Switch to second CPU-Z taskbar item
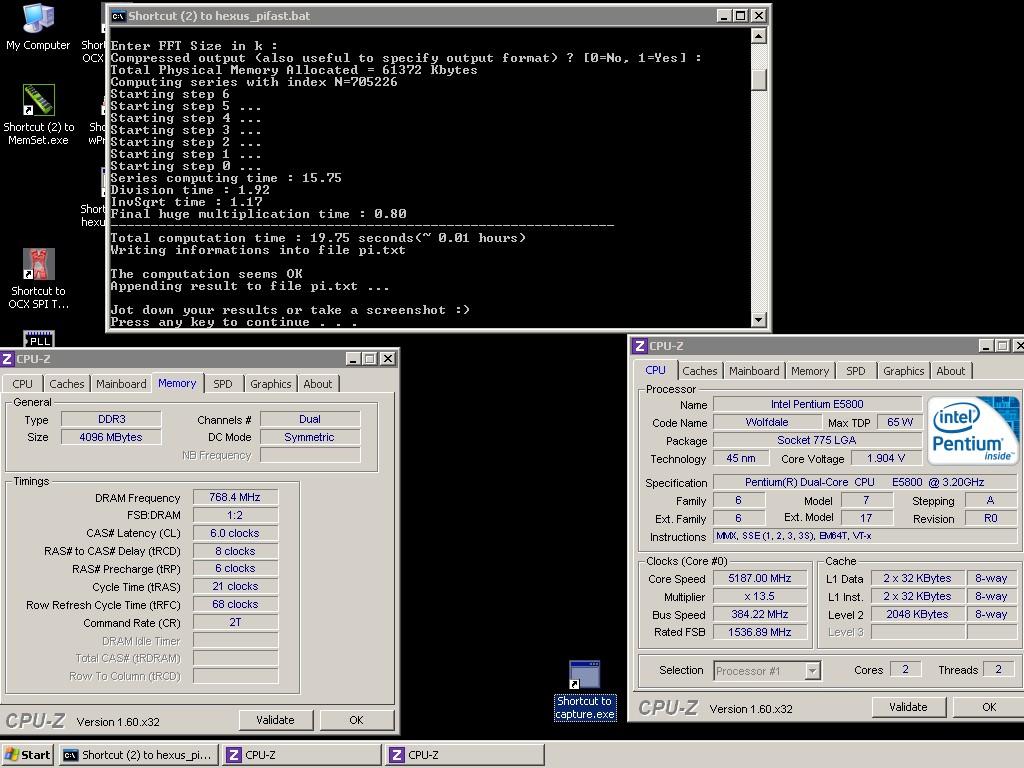The image size is (1024, 768). click(464, 755)
